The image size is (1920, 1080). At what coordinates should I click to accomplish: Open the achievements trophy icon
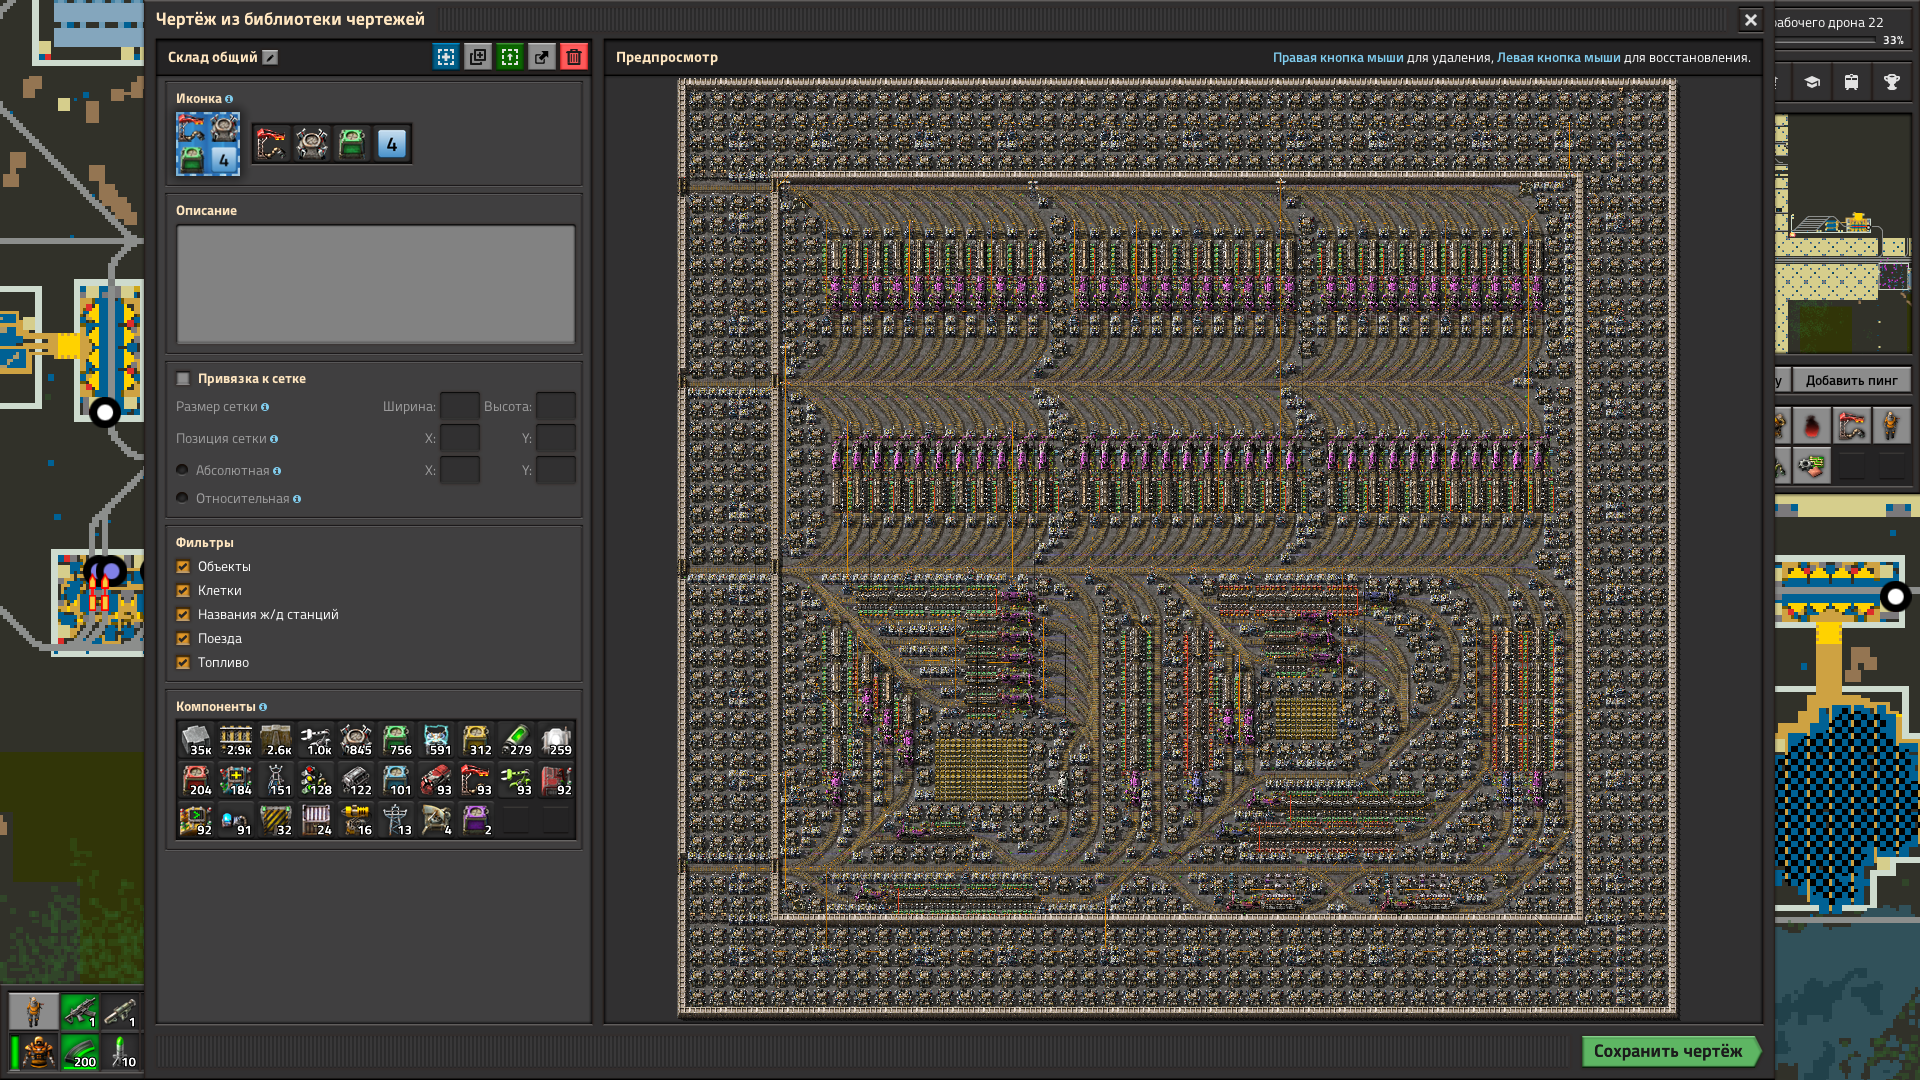(1891, 82)
